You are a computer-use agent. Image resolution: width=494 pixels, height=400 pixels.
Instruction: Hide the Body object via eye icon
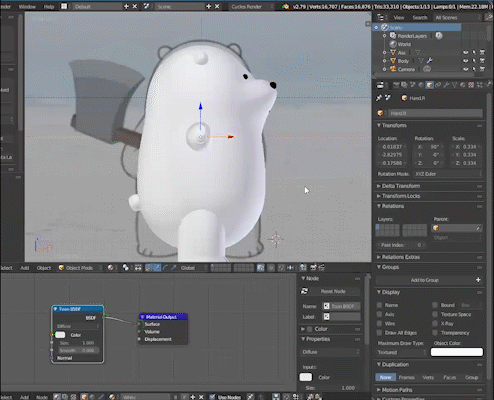tap(466, 61)
